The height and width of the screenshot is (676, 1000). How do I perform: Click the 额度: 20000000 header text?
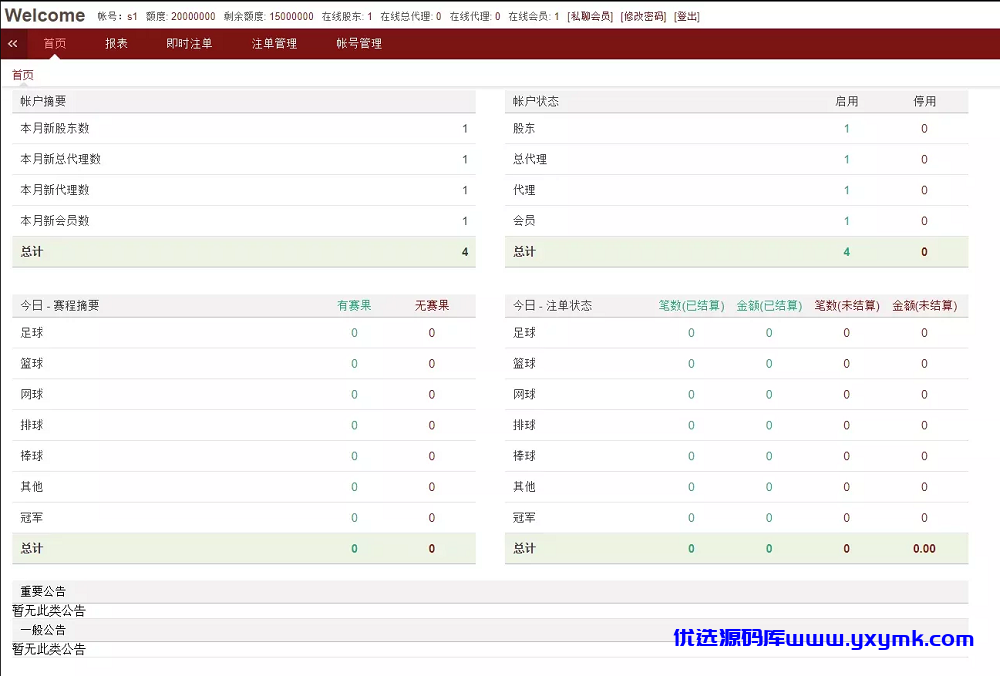[x=180, y=17]
